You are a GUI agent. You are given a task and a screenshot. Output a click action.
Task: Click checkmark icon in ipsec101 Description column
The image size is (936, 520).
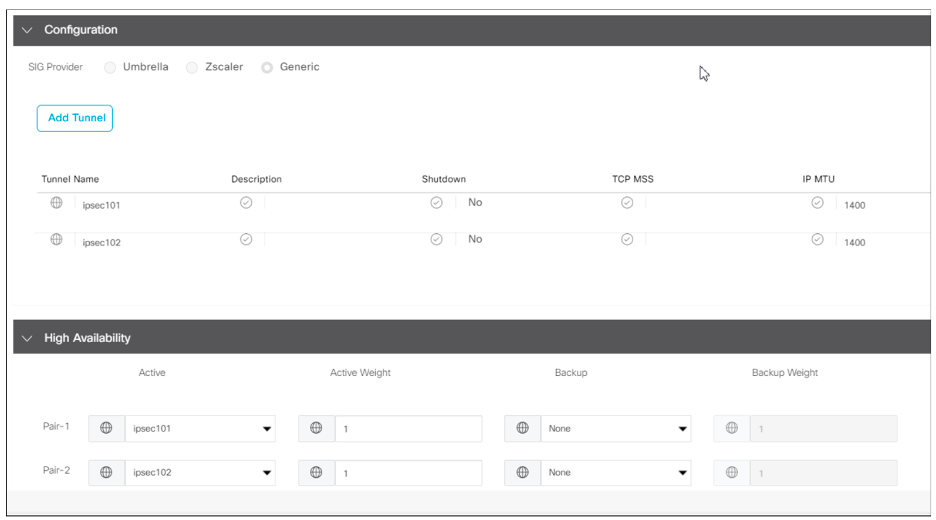[x=246, y=203]
